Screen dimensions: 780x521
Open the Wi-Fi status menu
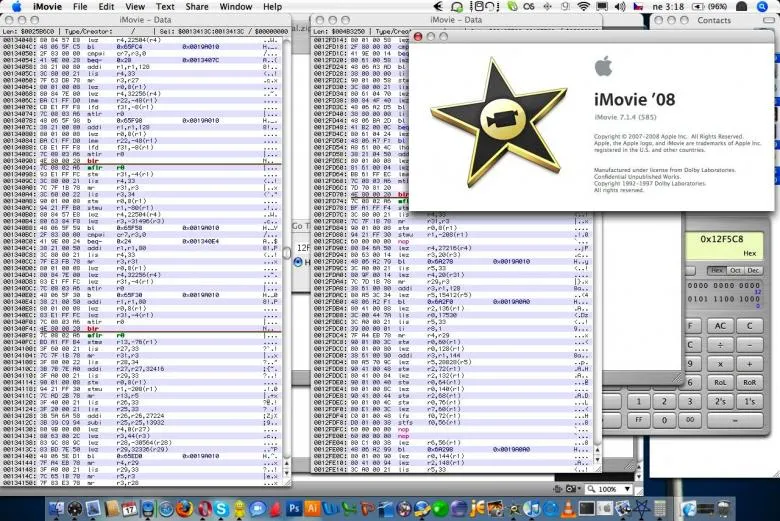click(584, 6)
